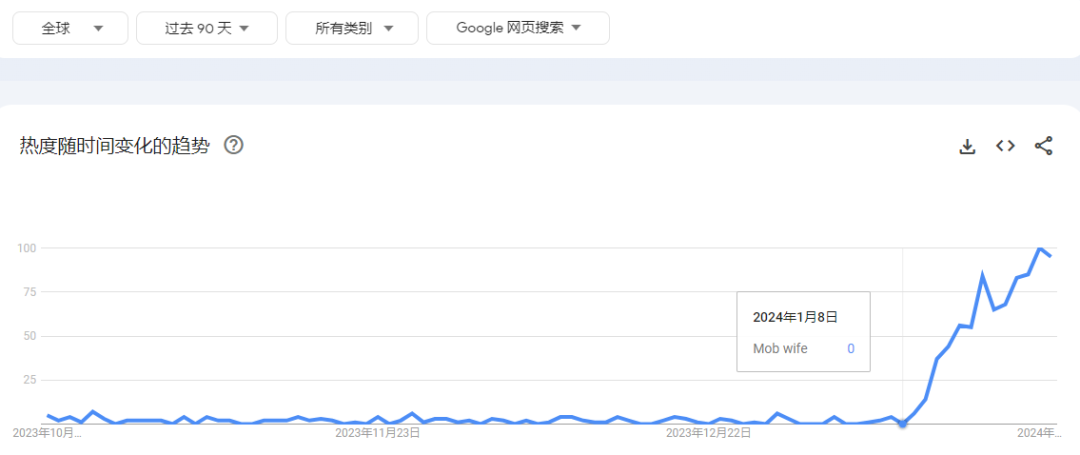Expand the Google 网页搜索 search type dropdown
The width and height of the screenshot is (1080, 455).
tap(517, 28)
